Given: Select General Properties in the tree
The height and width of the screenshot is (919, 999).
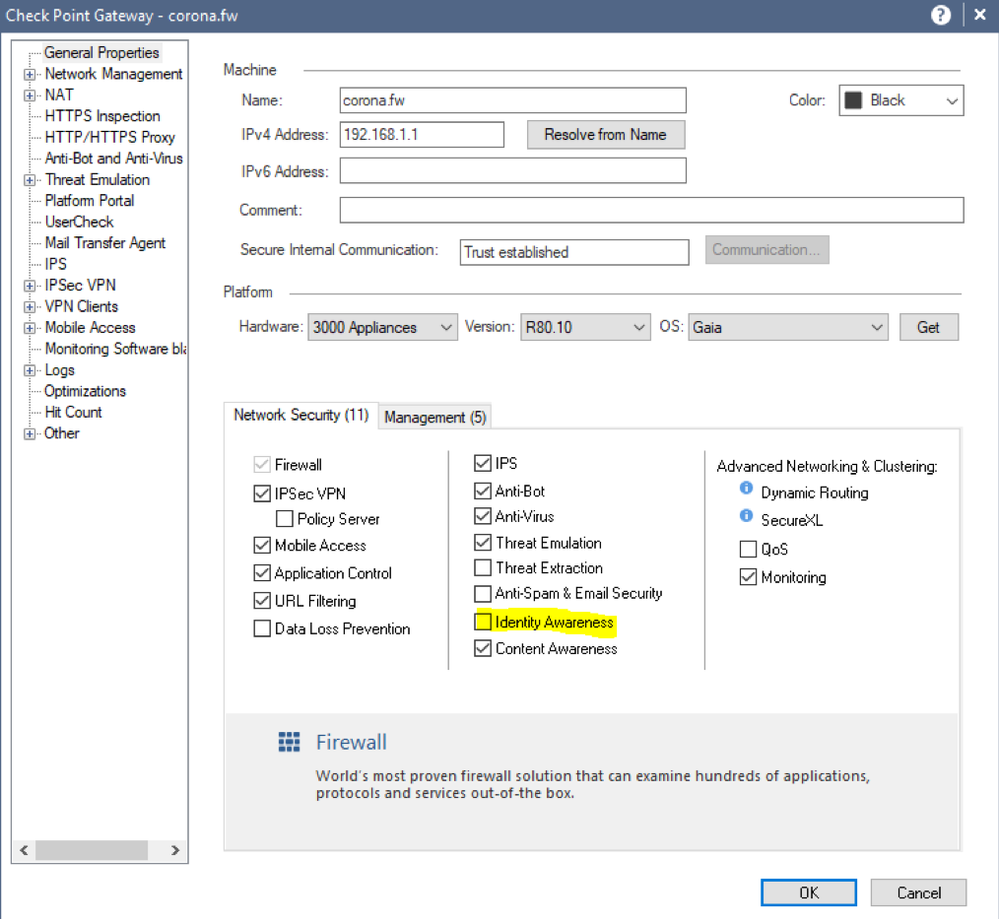Looking at the screenshot, I should tap(101, 53).
